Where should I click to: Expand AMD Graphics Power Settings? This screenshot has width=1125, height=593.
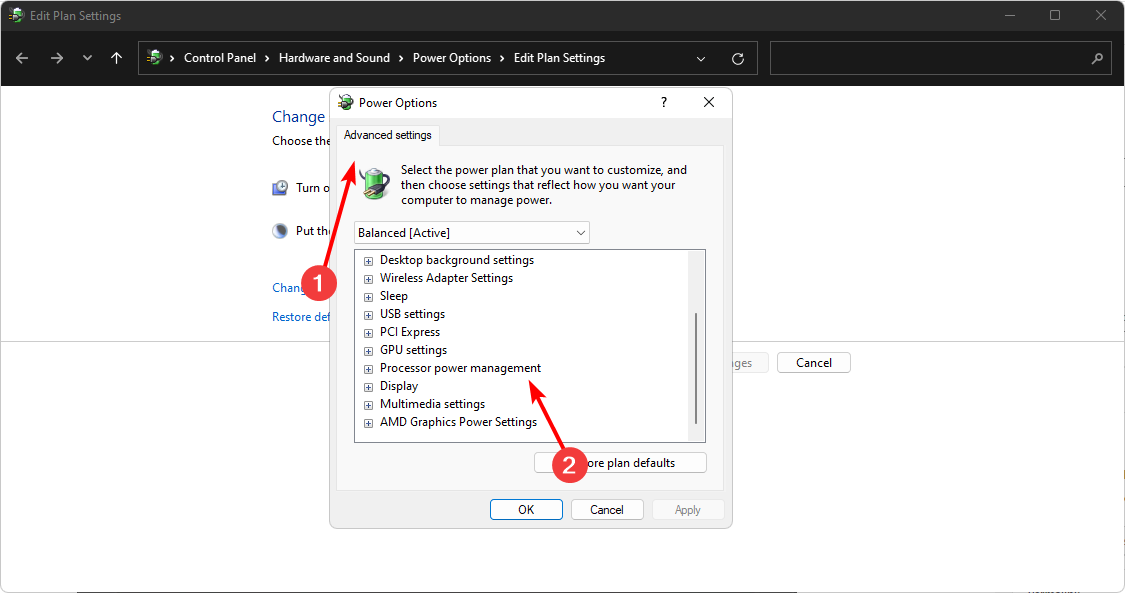pyautogui.click(x=368, y=423)
